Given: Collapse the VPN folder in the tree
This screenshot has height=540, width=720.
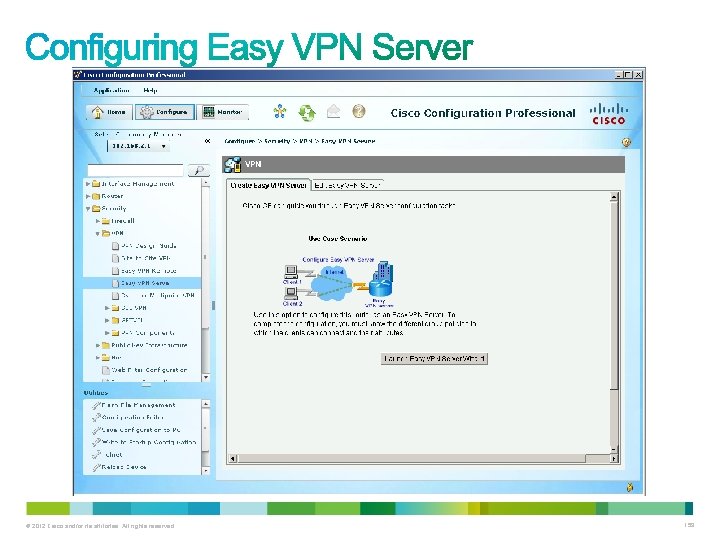Looking at the screenshot, I should click(98, 233).
